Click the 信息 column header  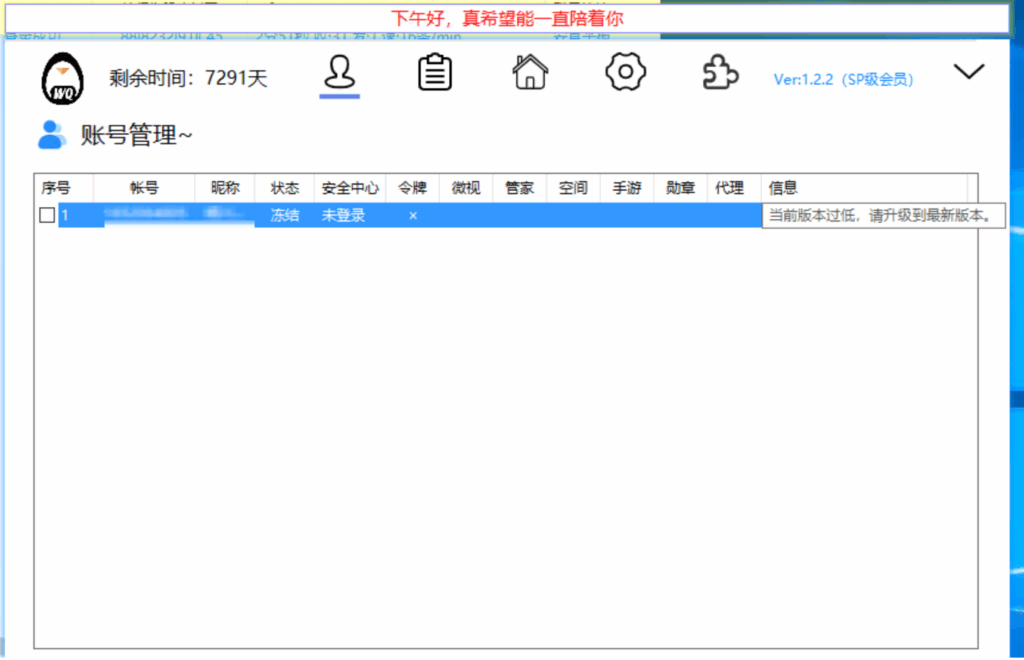click(783, 188)
